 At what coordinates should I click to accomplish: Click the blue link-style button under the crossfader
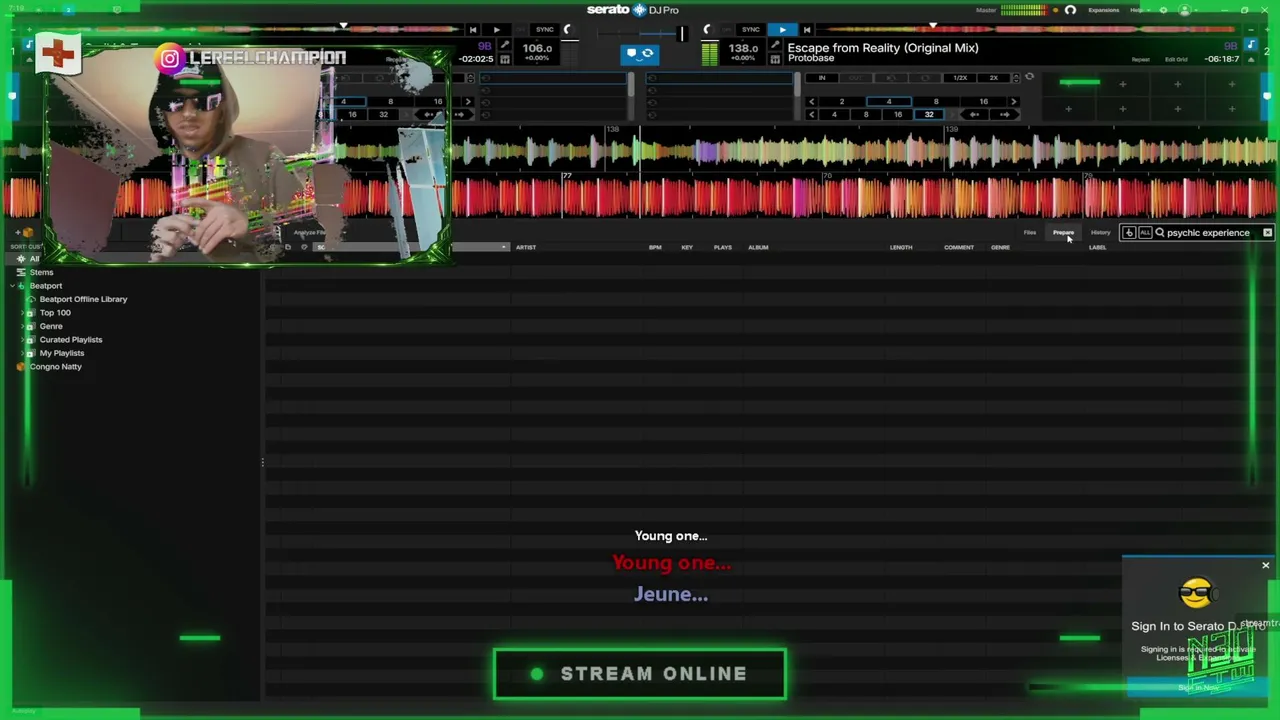(x=640, y=54)
